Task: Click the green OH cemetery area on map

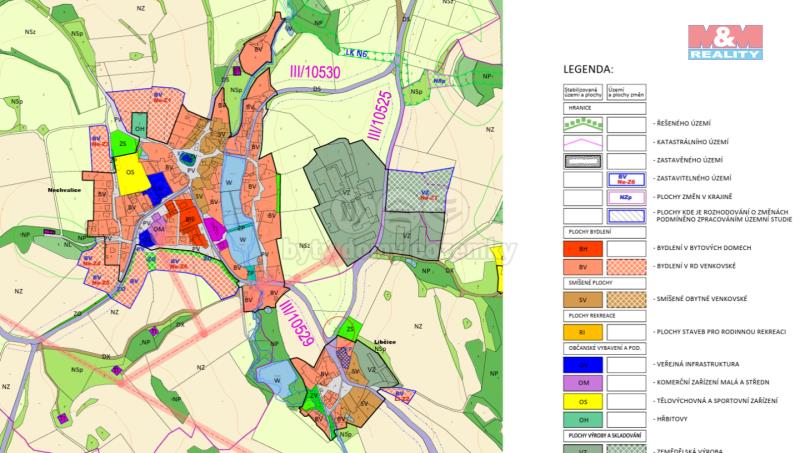Action: [x=141, y=130]
